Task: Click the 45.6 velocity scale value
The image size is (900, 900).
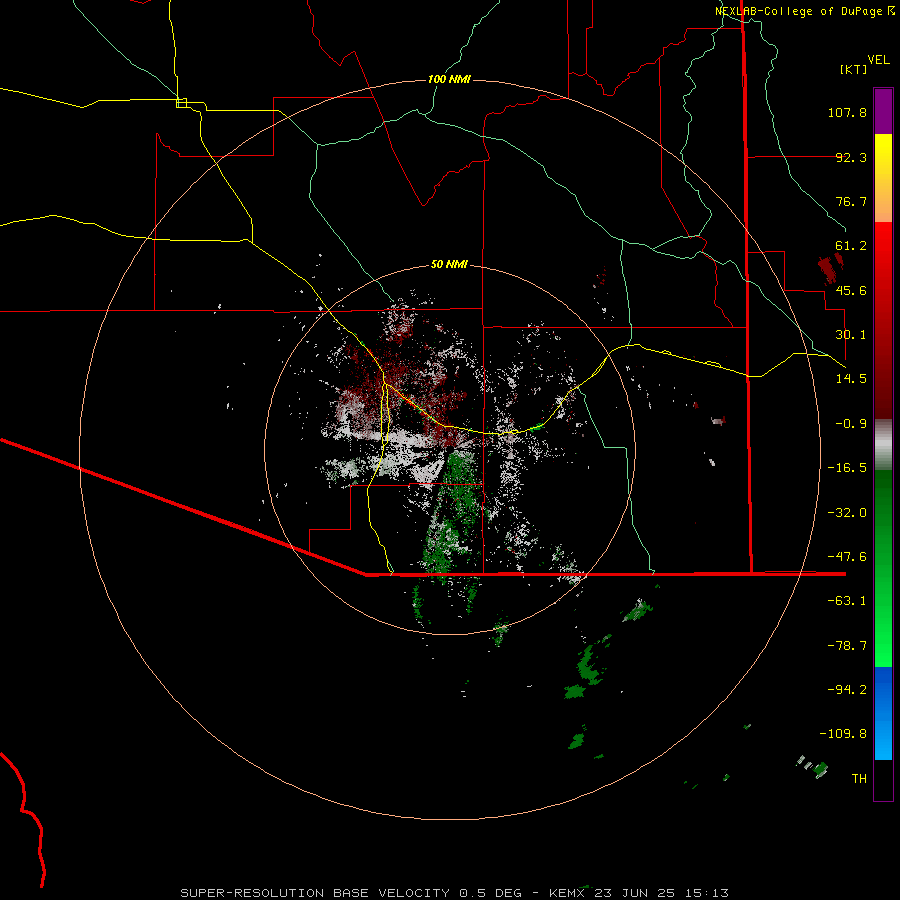Action: 851,290
